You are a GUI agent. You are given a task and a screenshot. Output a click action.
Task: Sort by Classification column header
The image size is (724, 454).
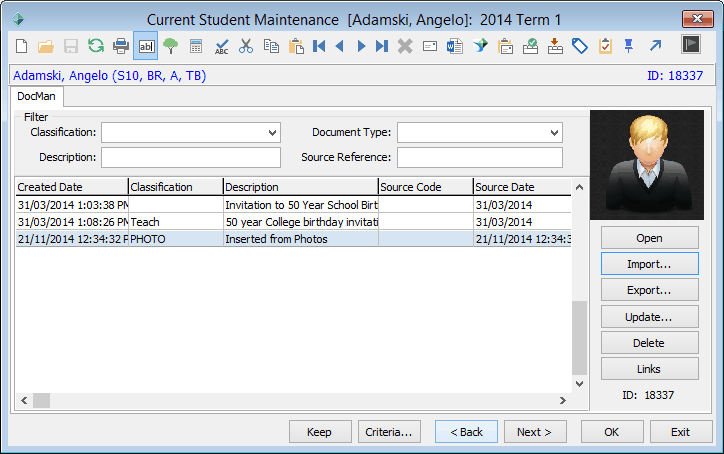tap(176, 187)
